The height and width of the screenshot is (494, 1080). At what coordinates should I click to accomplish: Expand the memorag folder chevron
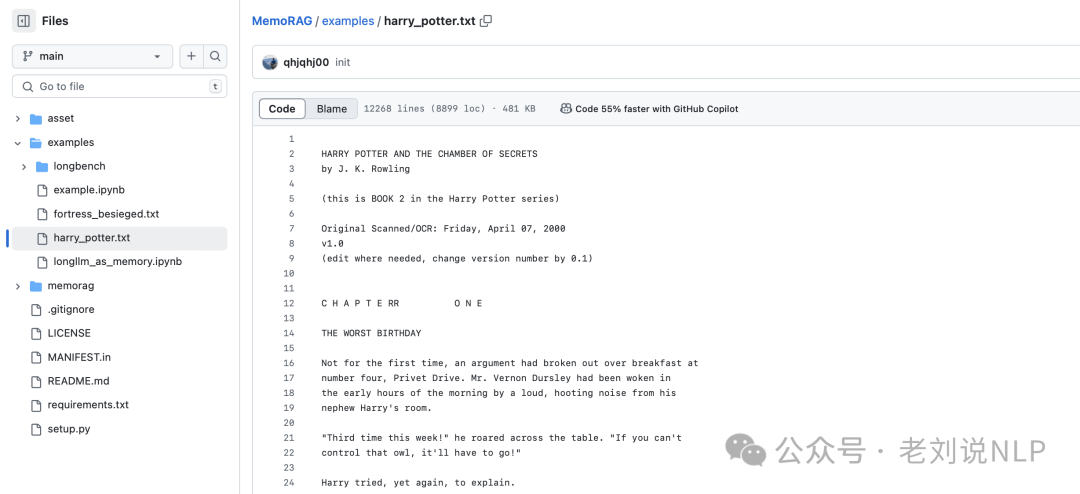[18, 286]
